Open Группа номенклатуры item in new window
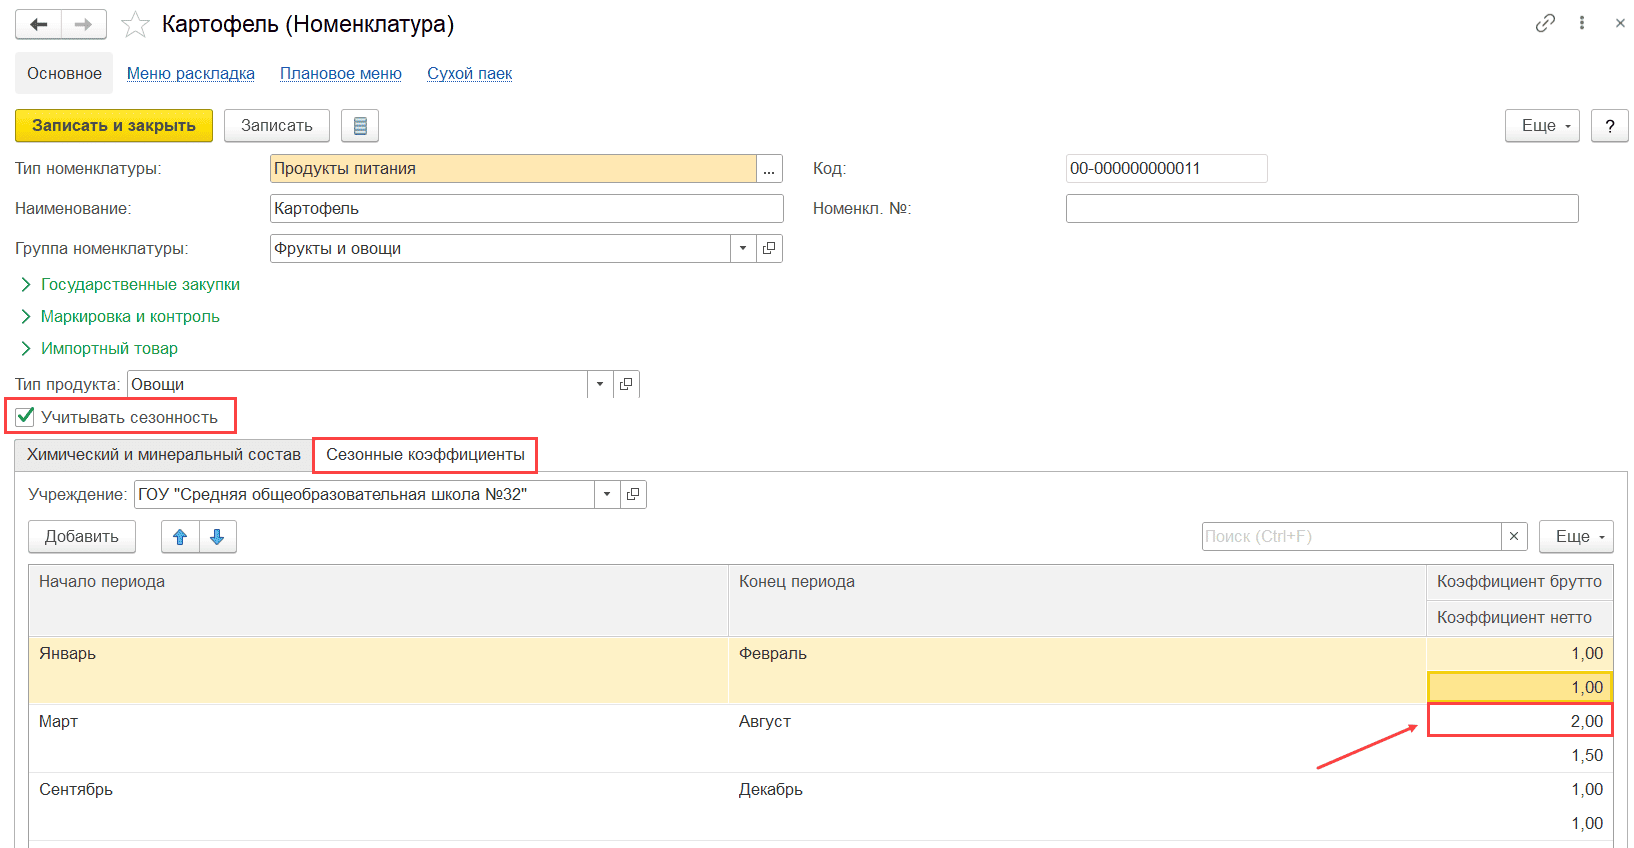This screenshot has height=848, width=1634. coord(769,249)
